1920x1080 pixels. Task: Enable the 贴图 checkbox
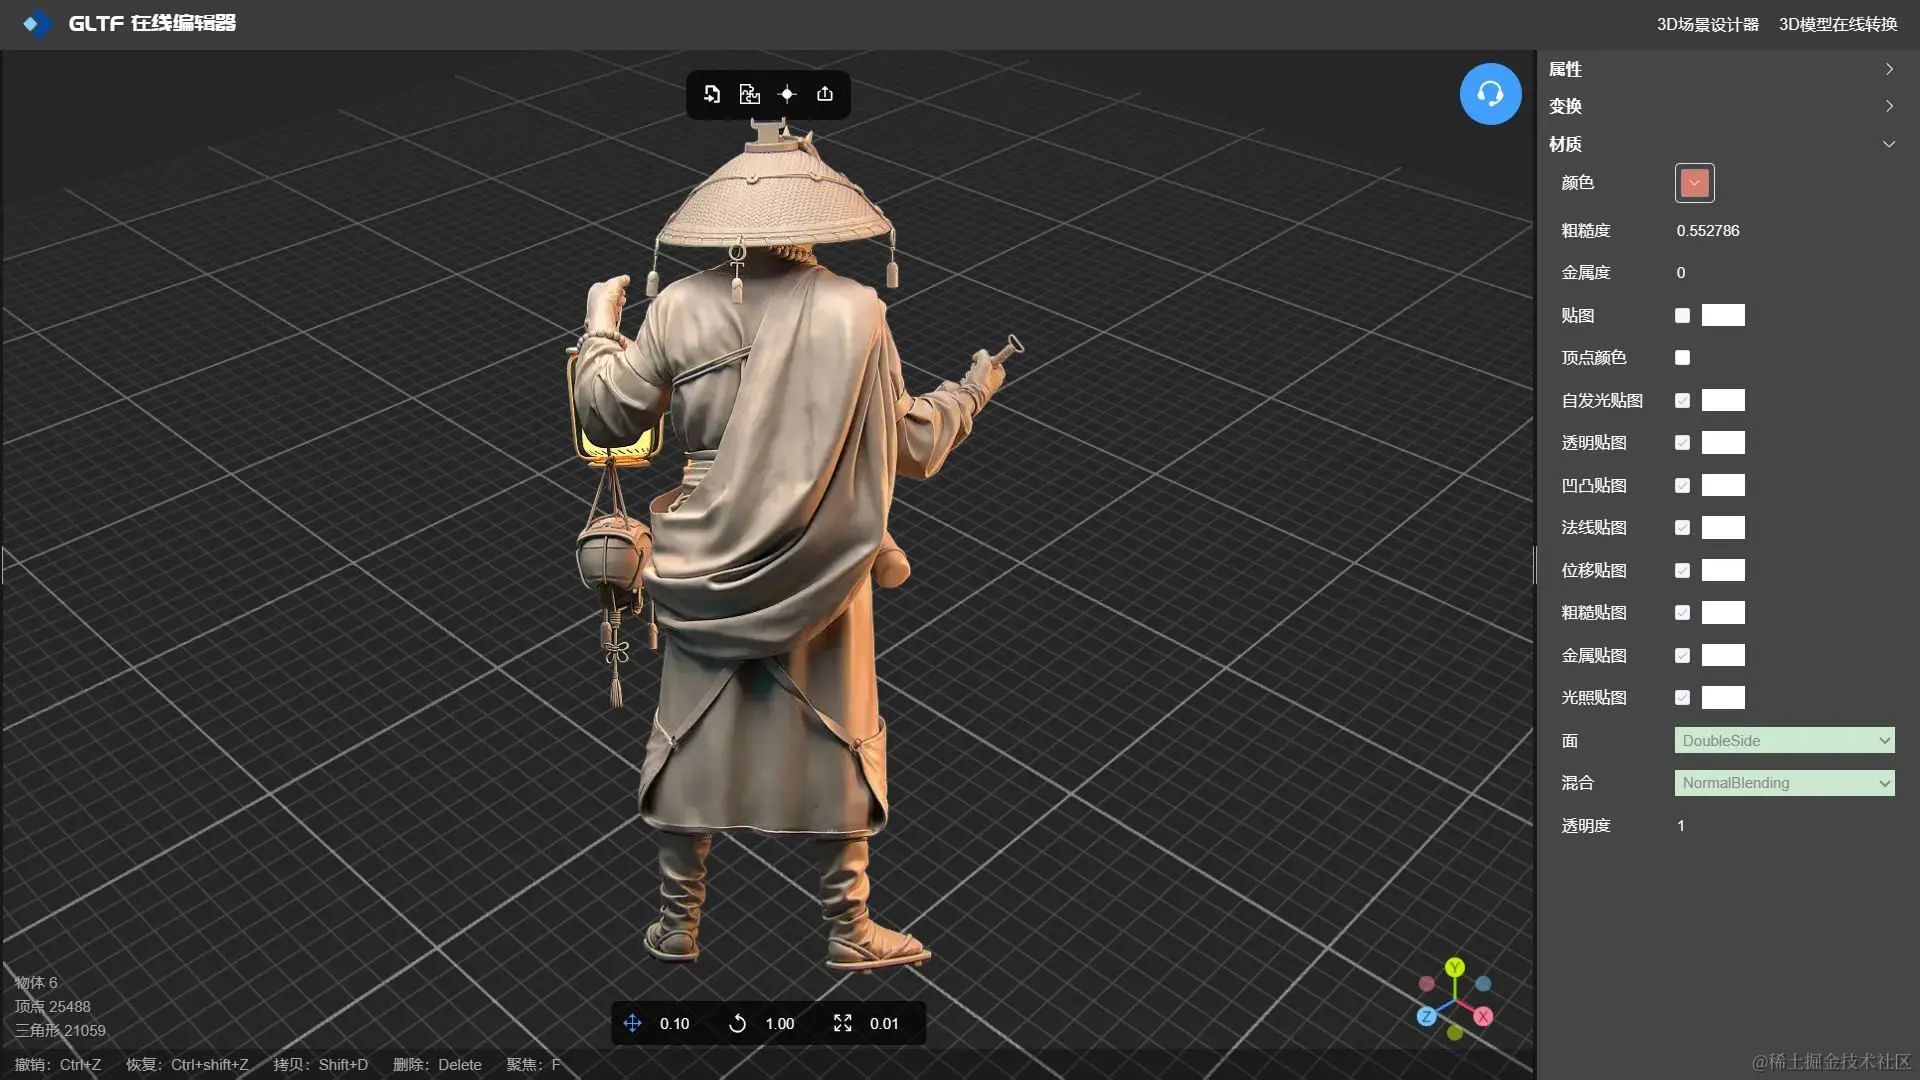pyautogui.click(x=1682, y=316)
